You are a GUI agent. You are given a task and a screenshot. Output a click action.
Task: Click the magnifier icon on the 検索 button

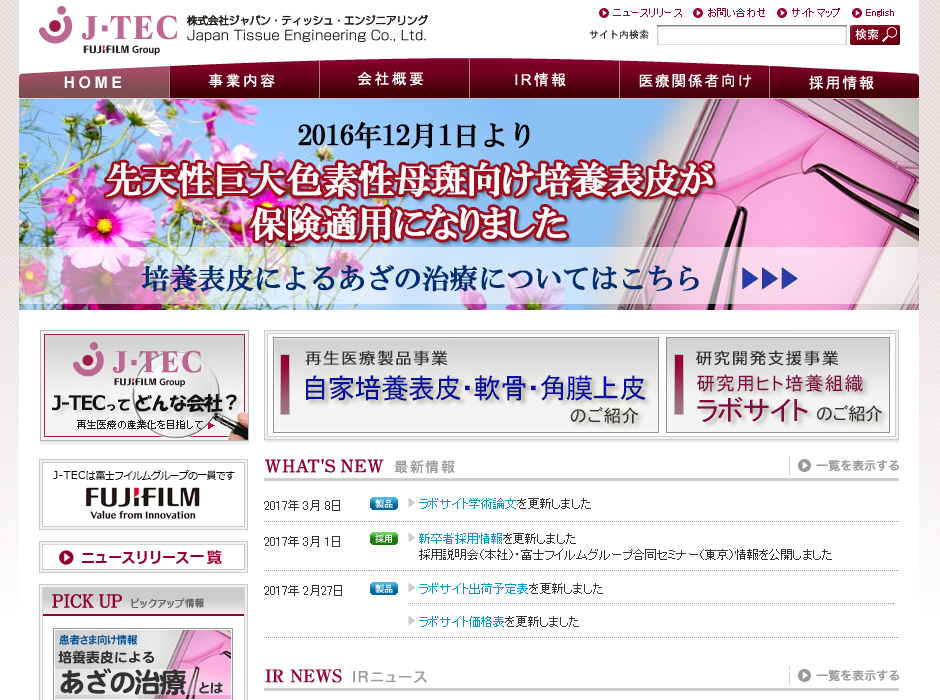point(890,35)
